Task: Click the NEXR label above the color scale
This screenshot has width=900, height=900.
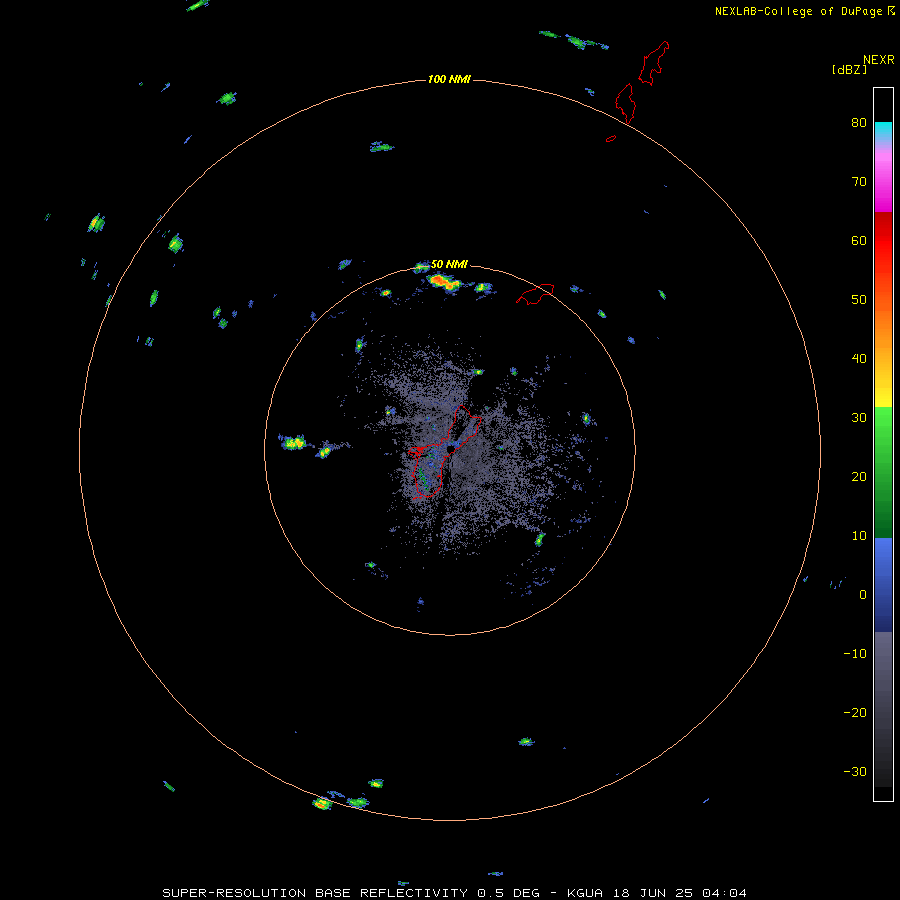Action: point(878,60)
